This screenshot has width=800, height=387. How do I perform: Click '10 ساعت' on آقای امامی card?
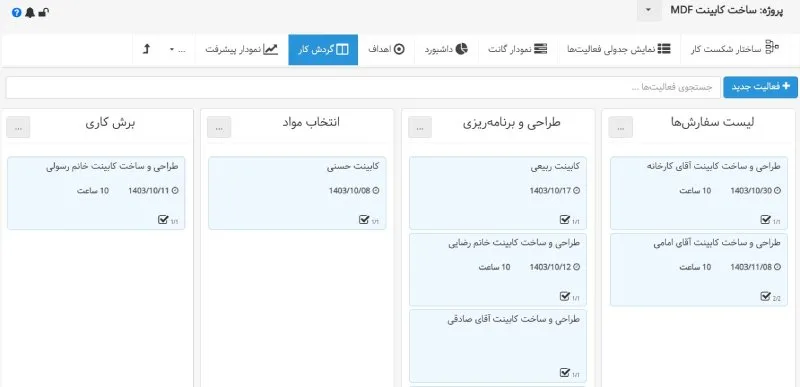point(695,267)
